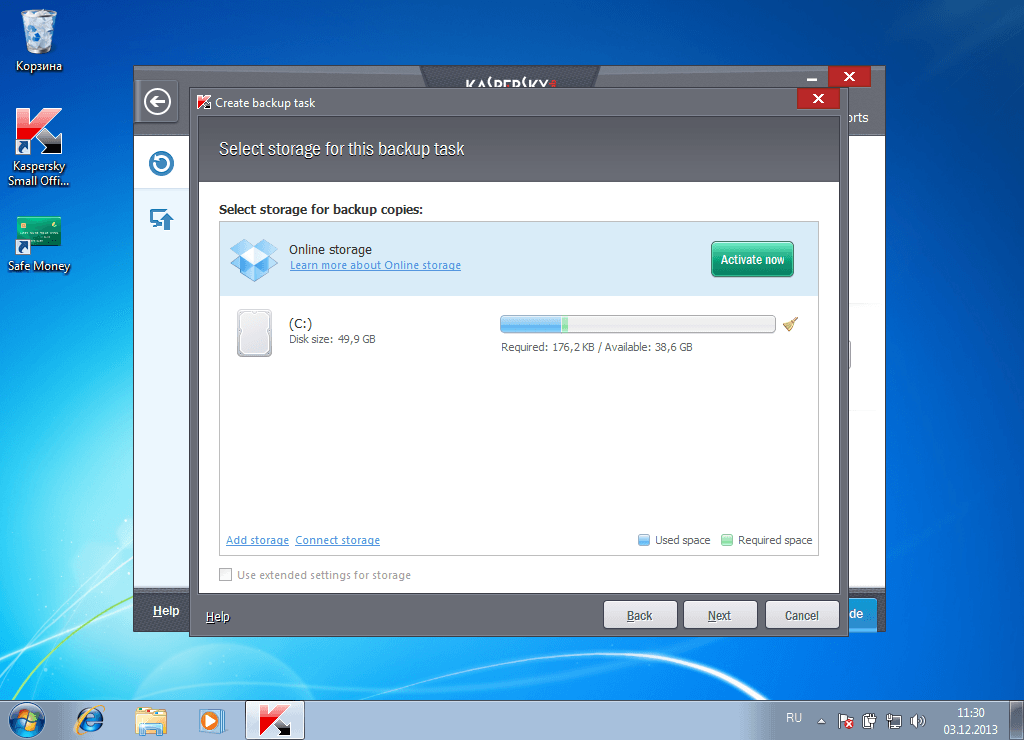Select the C: hard drive icon
This screenshot has height=740, width=1024.
pos(254,332)
